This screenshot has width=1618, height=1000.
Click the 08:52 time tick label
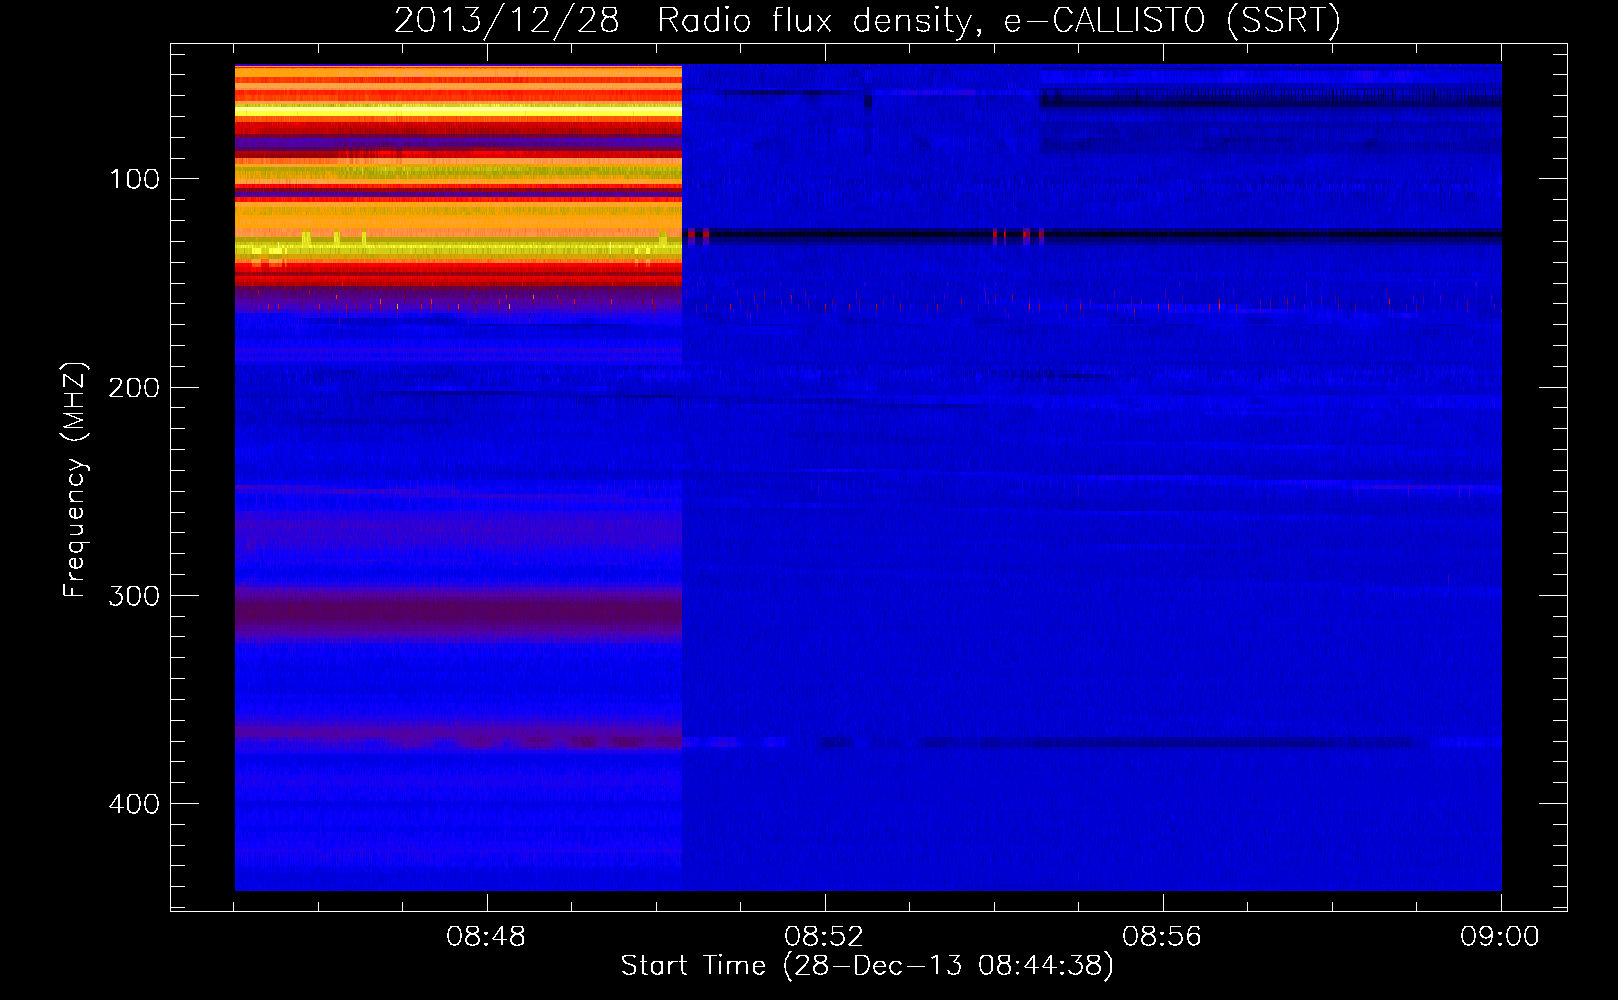click(x=825, y=937)
